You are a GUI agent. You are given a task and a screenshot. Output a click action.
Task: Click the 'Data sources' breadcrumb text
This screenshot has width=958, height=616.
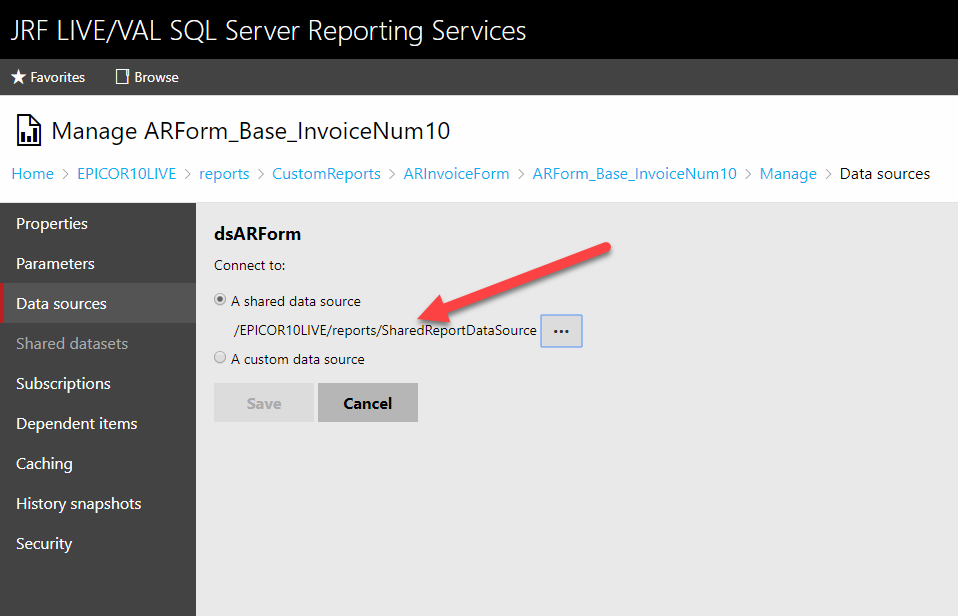885,174
